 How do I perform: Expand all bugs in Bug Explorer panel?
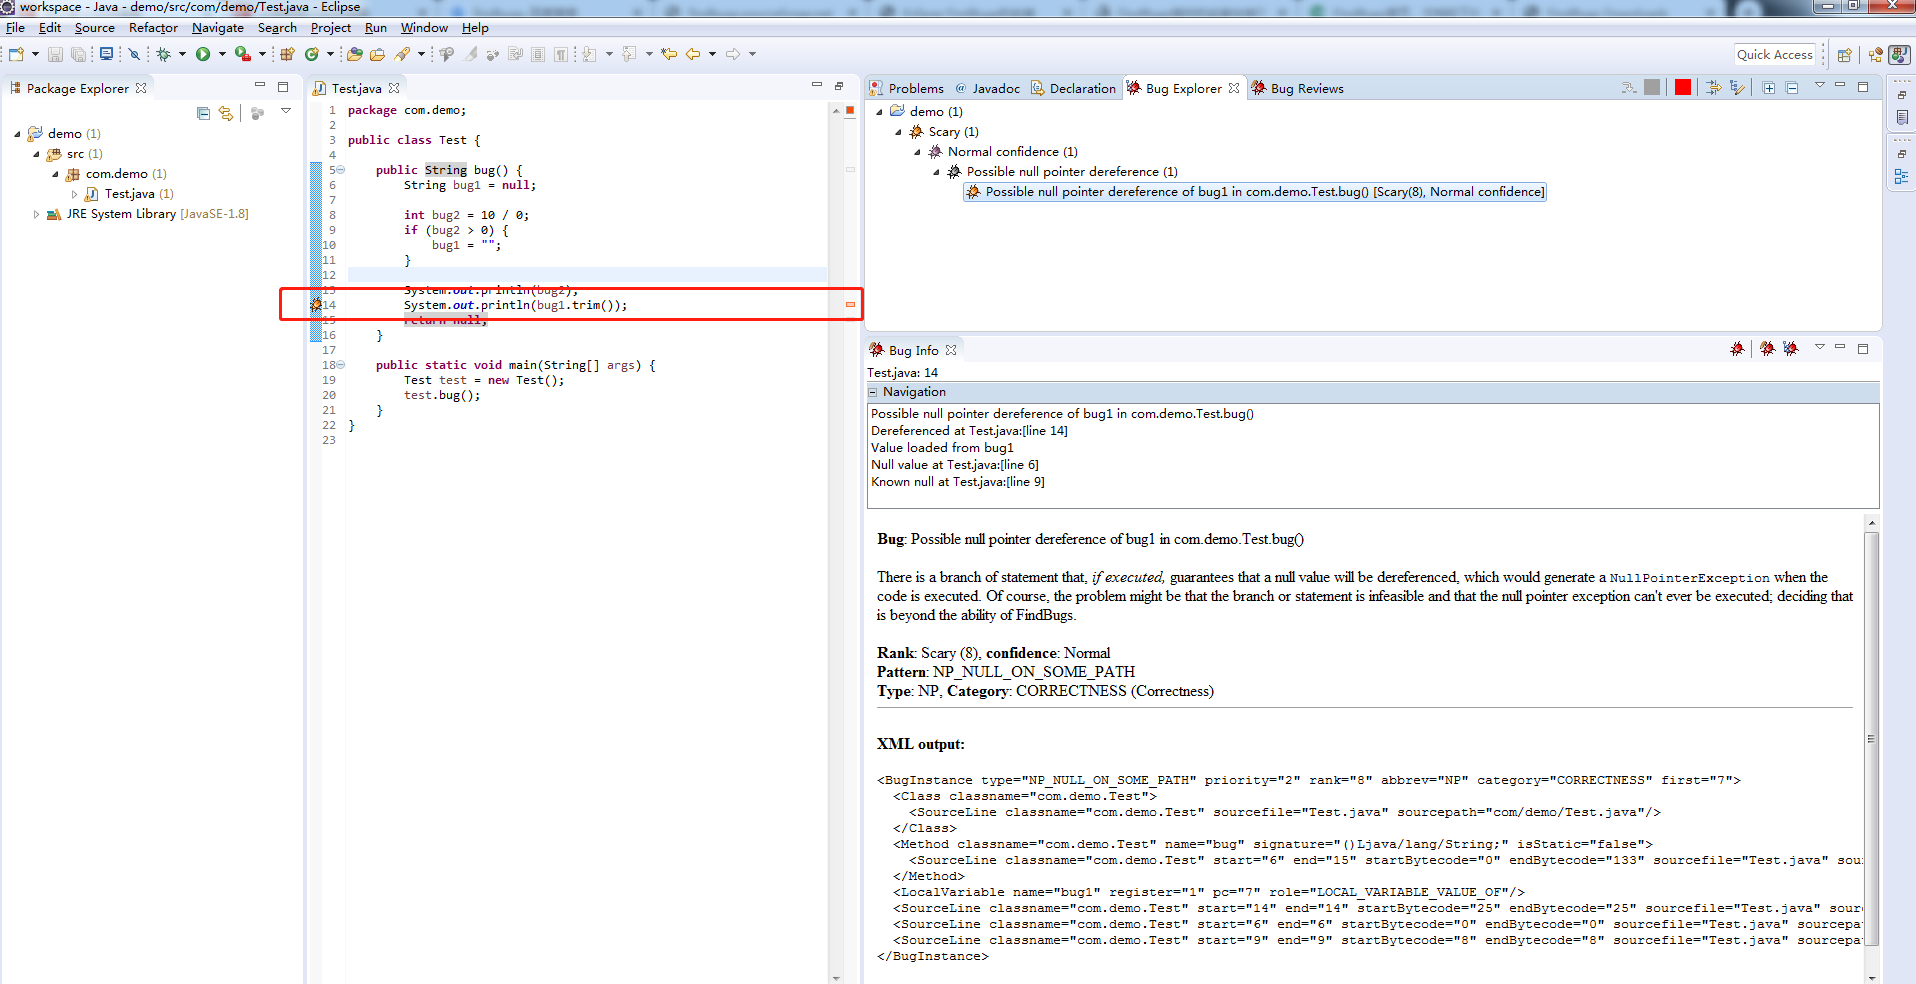point(1768,88)
